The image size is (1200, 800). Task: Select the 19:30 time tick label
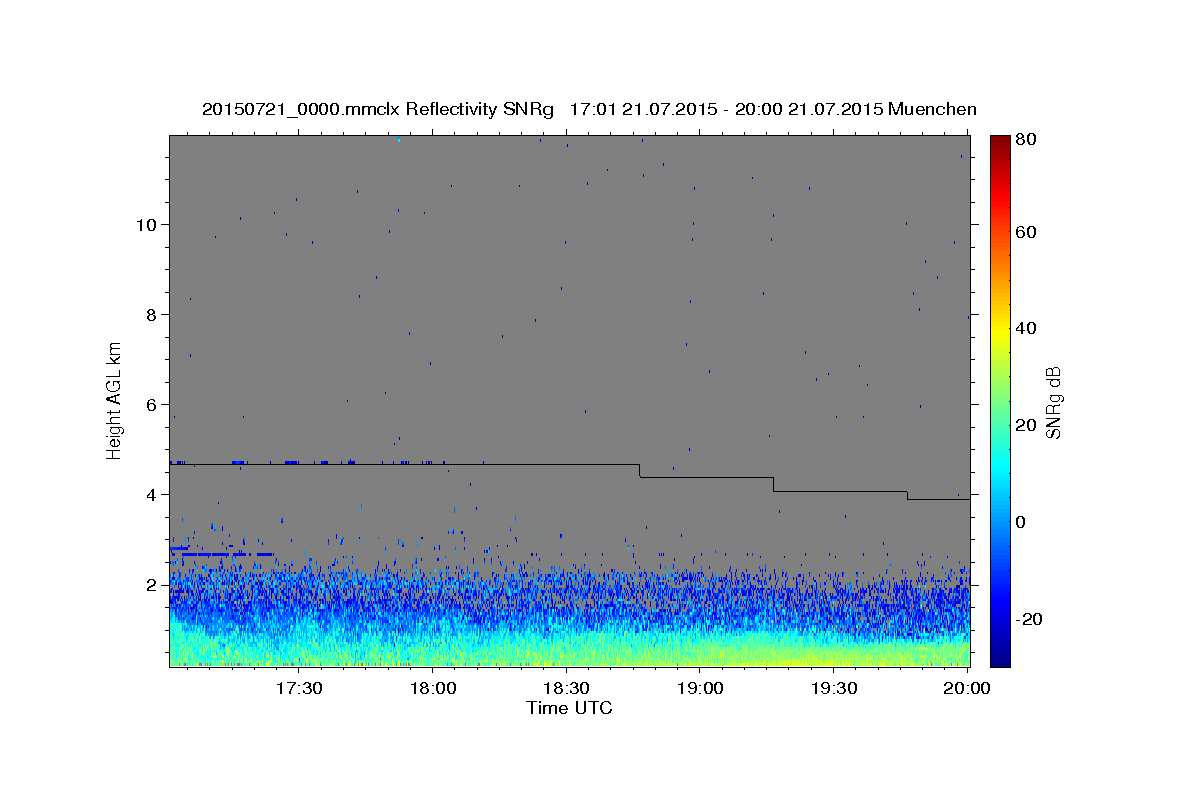point(833,689)
